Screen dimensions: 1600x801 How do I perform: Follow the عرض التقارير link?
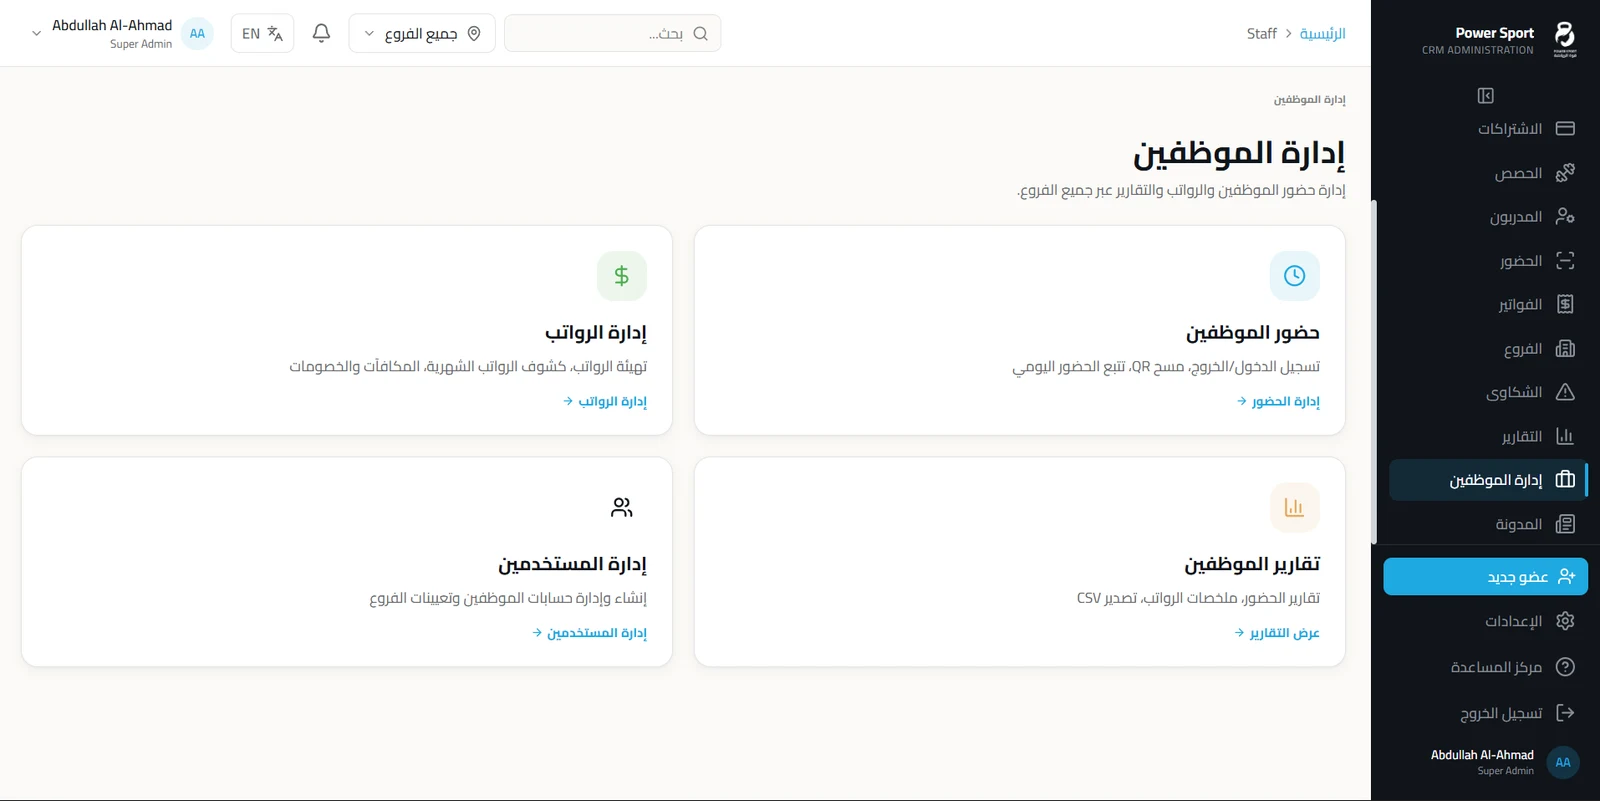click(1277, 633)
